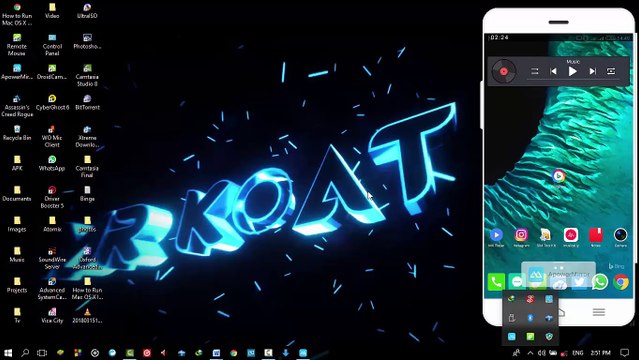Open Google Chrome from the taskbar
639x360 pixels.
[234, 353]
